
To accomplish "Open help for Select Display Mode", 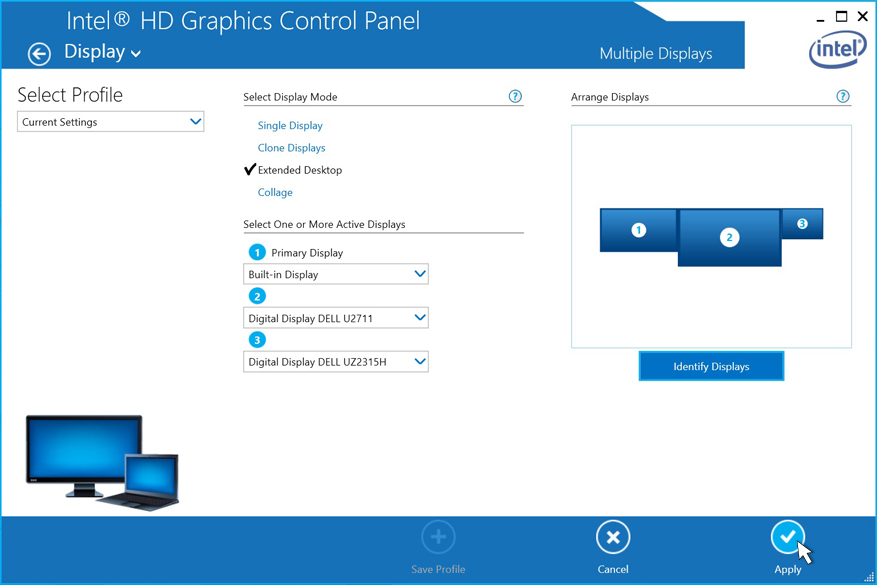I will [515, 96].
